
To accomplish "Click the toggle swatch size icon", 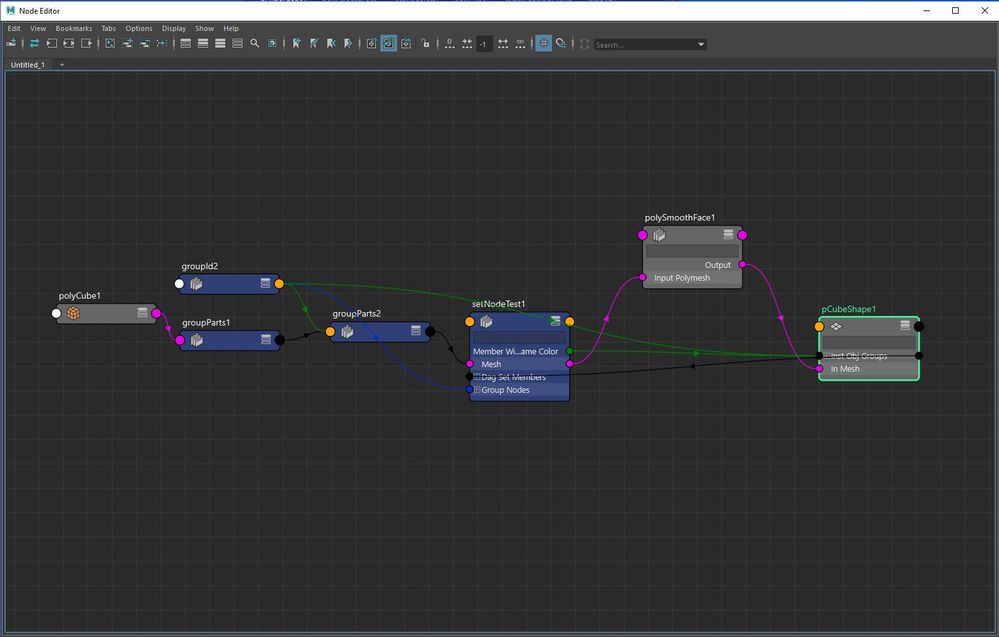I will [272, 43].
